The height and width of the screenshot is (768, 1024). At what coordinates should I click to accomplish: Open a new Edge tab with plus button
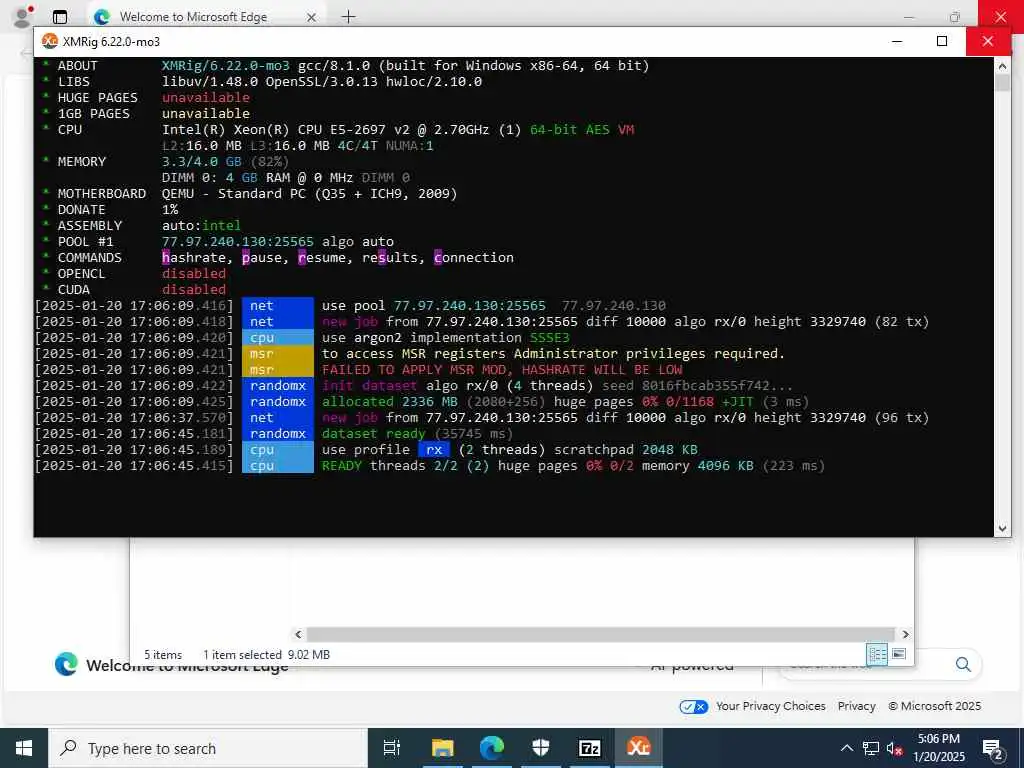click(349, 17)
